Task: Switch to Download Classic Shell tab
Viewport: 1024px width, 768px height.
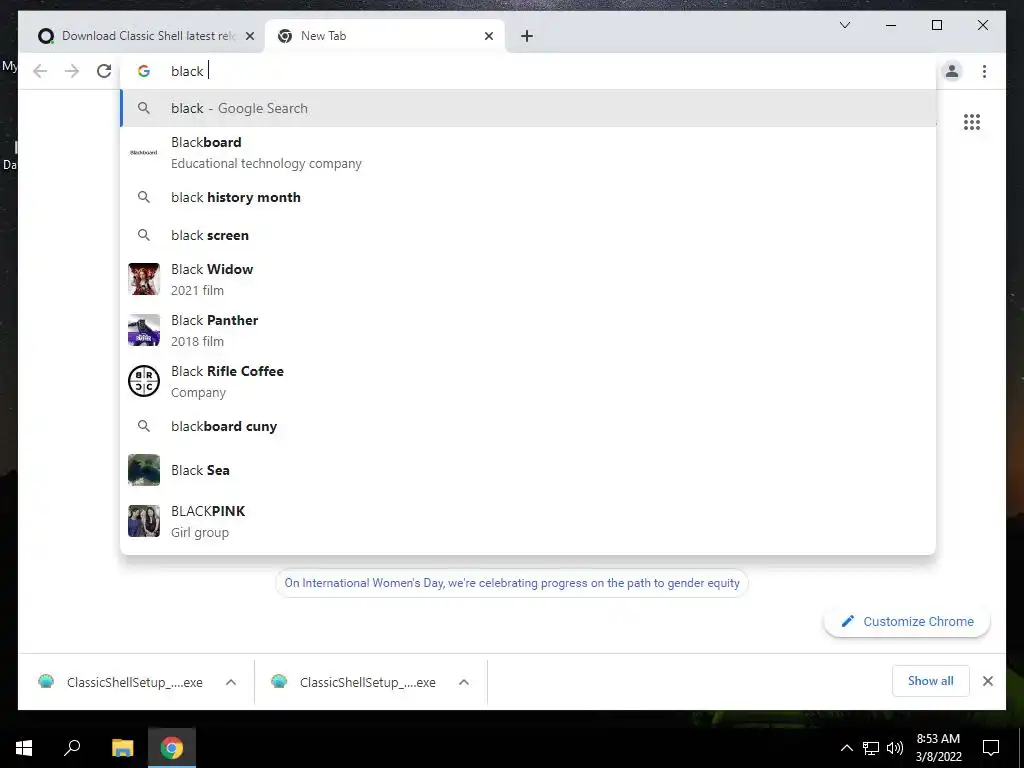Action: tap(140, 36)
